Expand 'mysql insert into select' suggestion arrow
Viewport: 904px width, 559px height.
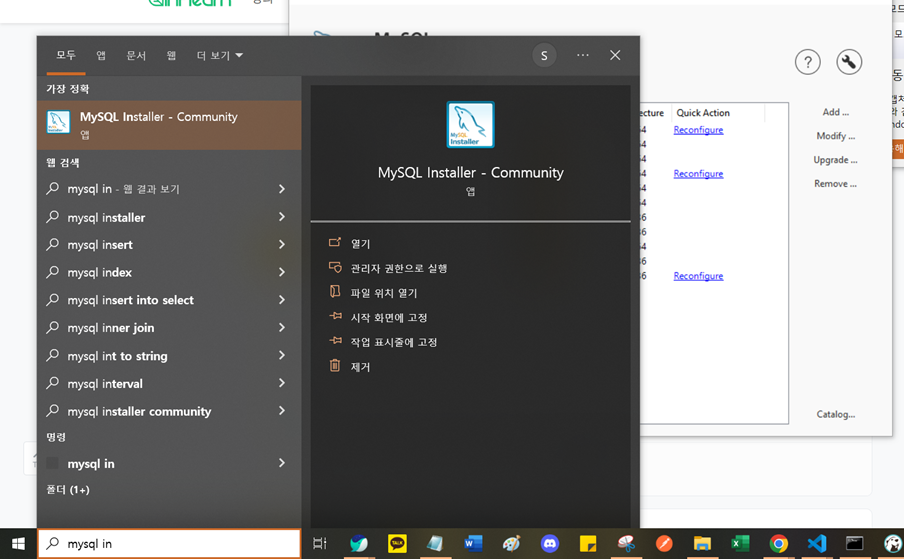coord(282,300)
